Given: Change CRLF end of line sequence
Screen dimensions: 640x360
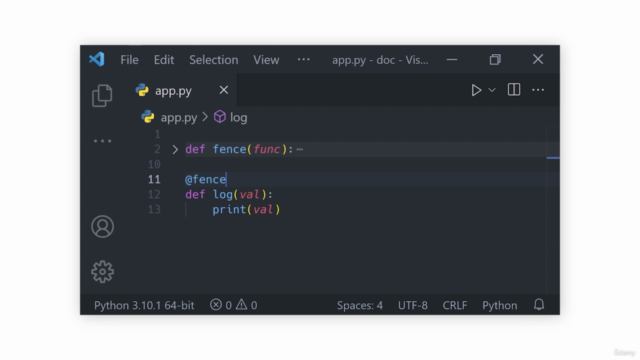Looking at the screenshot, I should [455, 305].
